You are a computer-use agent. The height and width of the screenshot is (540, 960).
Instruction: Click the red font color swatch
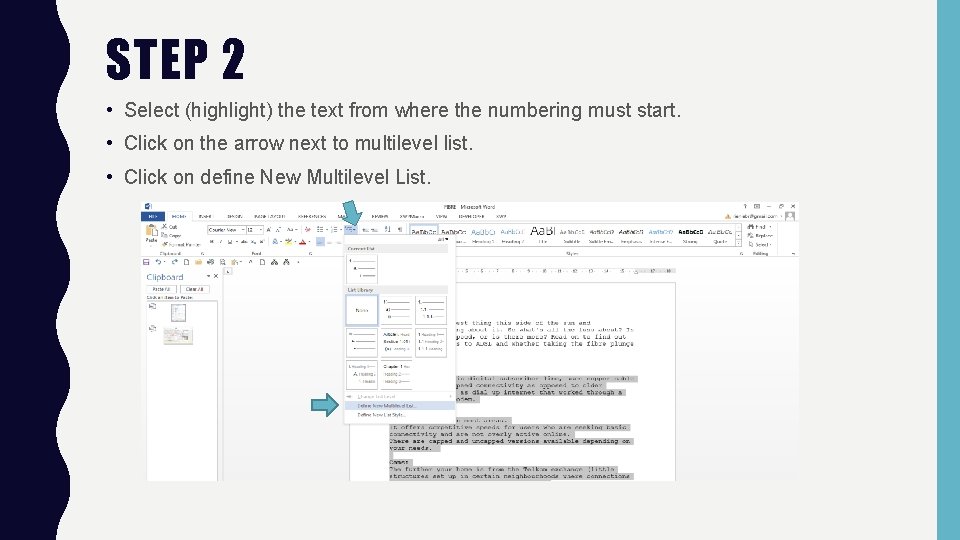pyautogui.click(x=302, y=241)
